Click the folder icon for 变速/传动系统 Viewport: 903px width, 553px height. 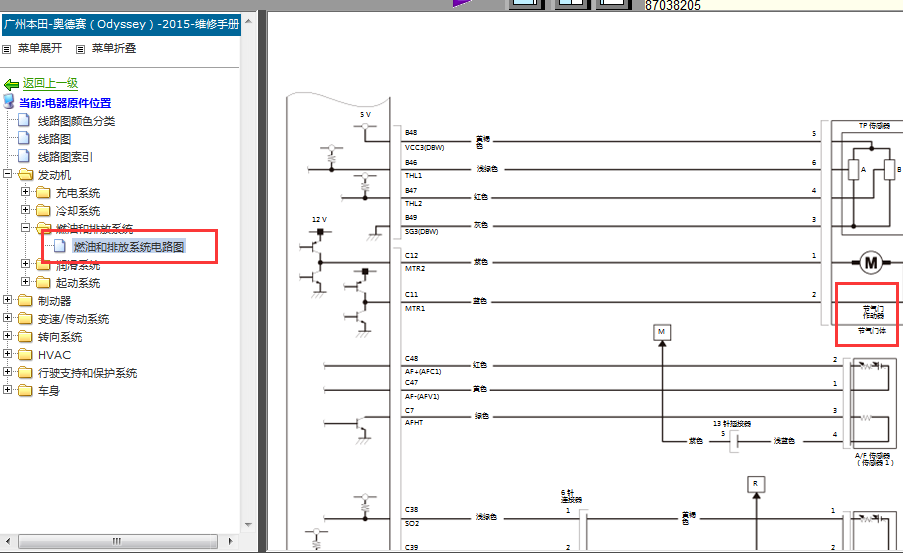pyautogui.click(x=25, y=318)
